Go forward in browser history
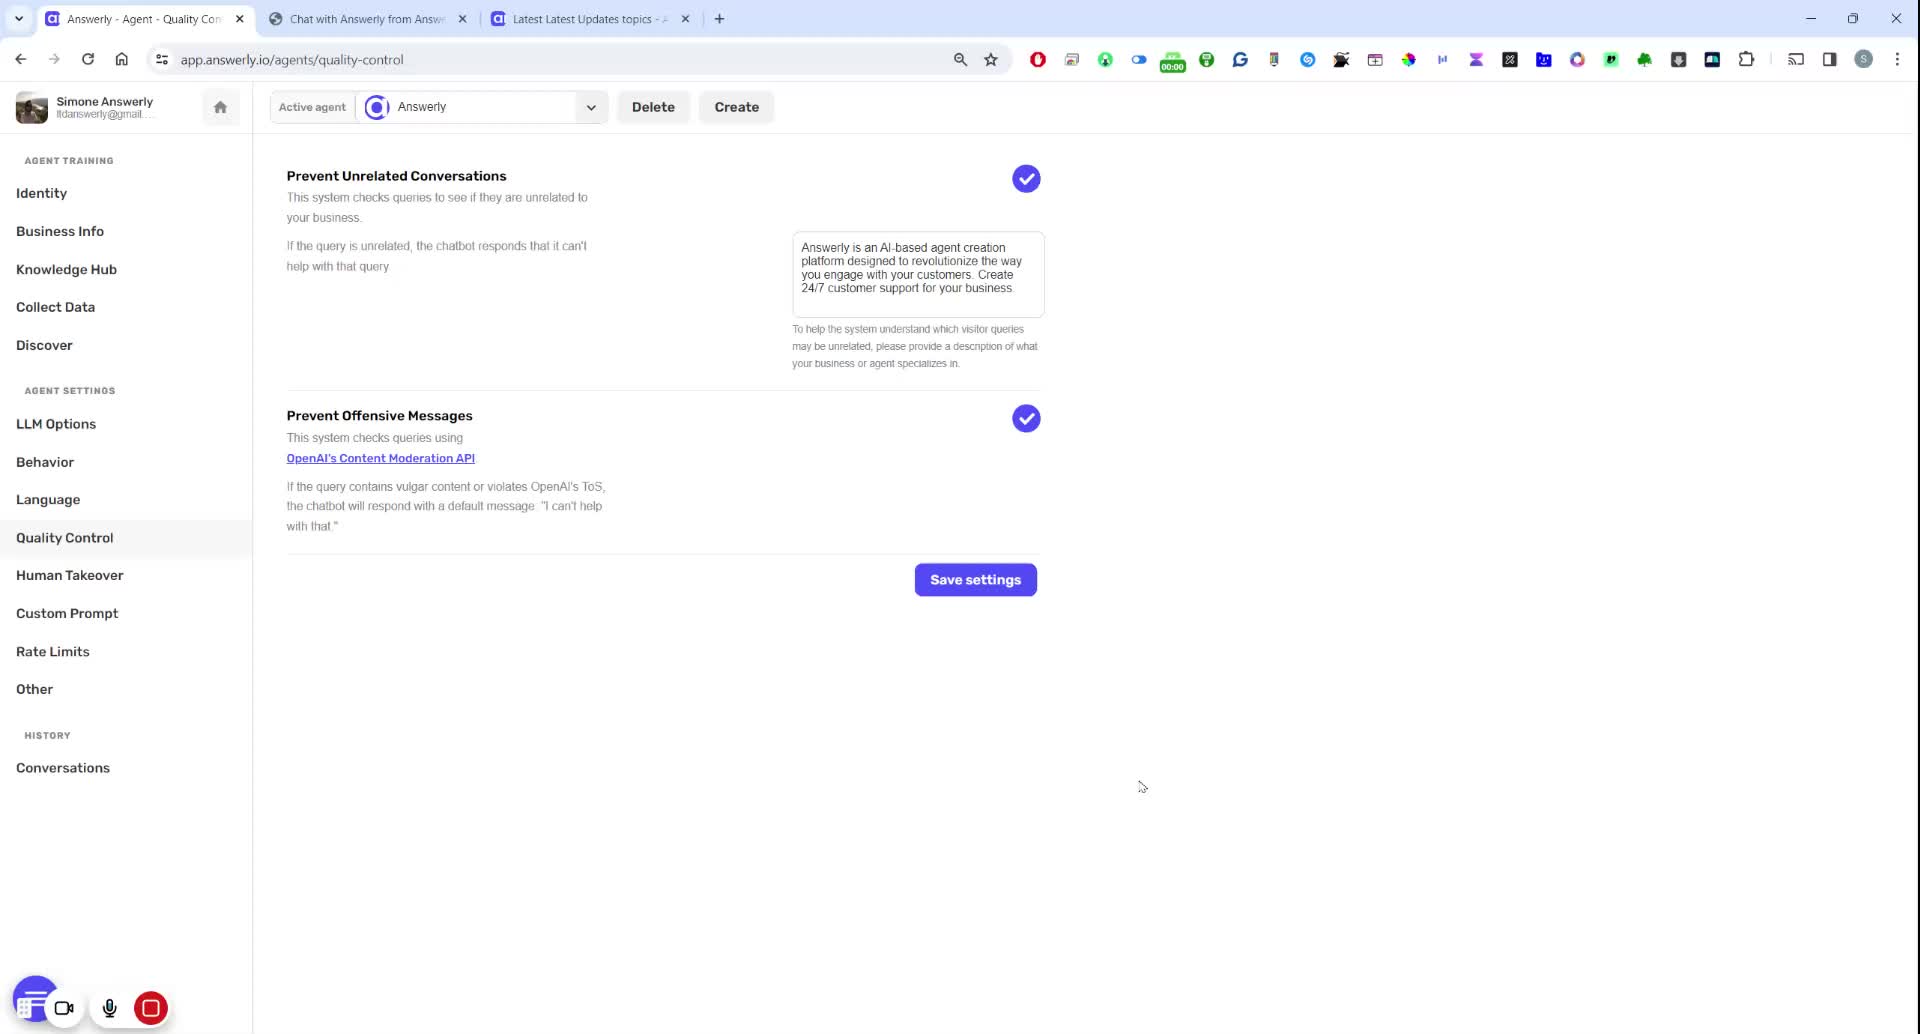This screenshot has width=1920, height=1034. click(54, 59)
